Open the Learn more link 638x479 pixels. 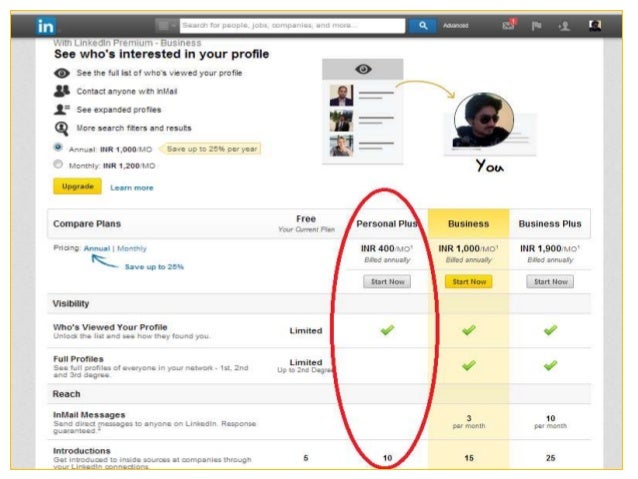click(132, 188)
